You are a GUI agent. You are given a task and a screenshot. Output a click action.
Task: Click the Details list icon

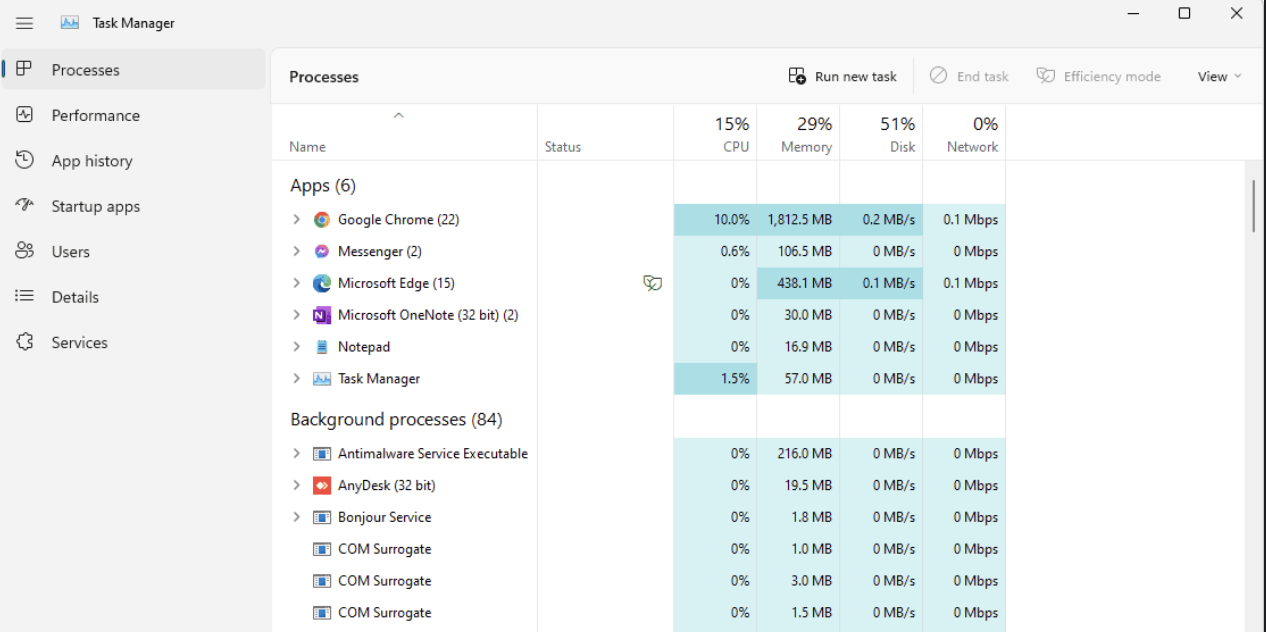pyautogui.click(x=25, y=296)
